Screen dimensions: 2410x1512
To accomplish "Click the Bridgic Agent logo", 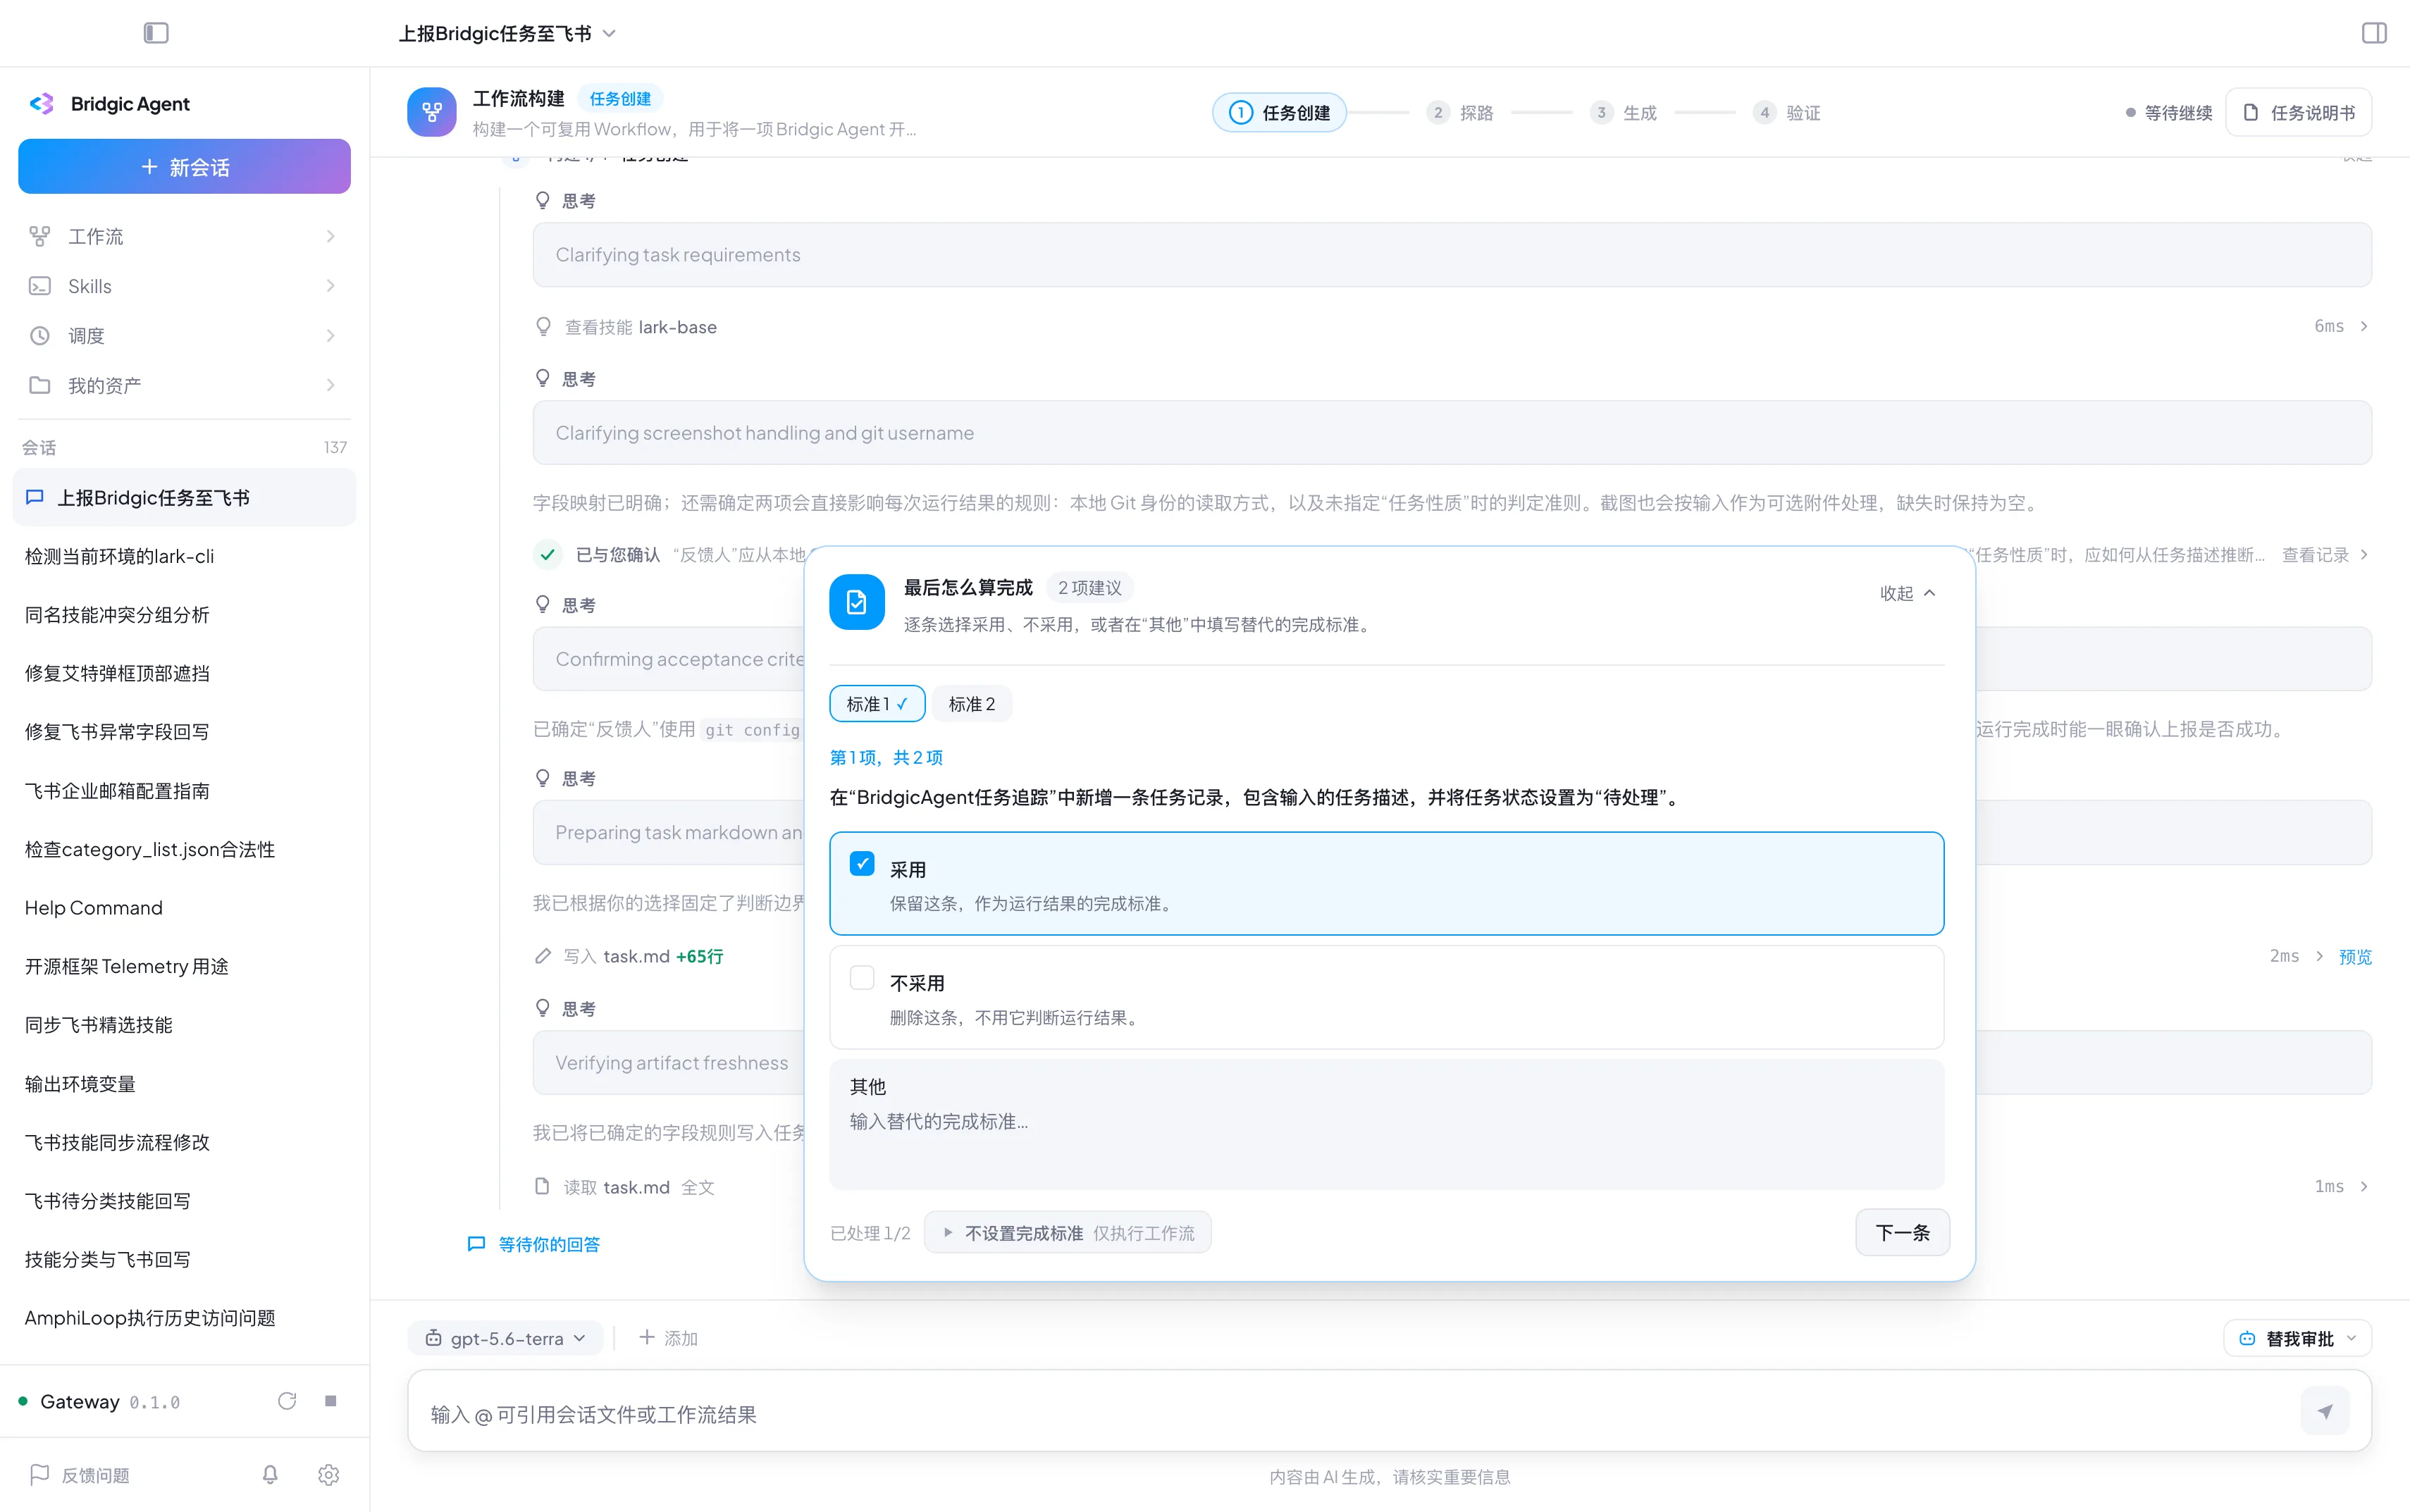I will click(x=42, y=104).
